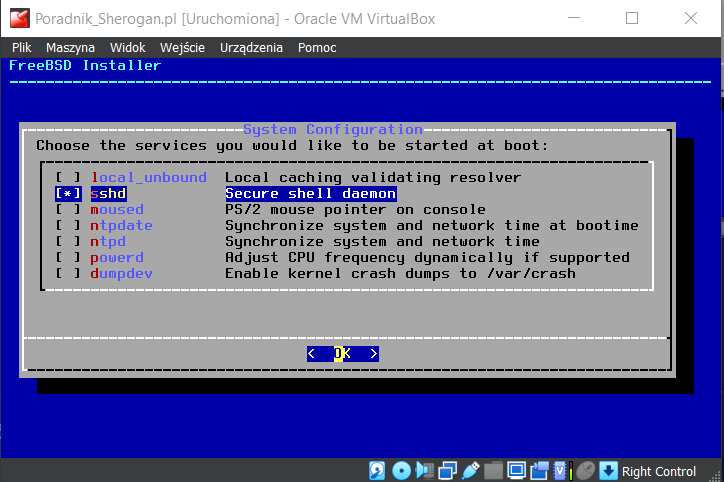This screenshot has height=482, width=724.
Task: Select the dumpdev service row
Action: pyautogui.click(x=330, y=274)
